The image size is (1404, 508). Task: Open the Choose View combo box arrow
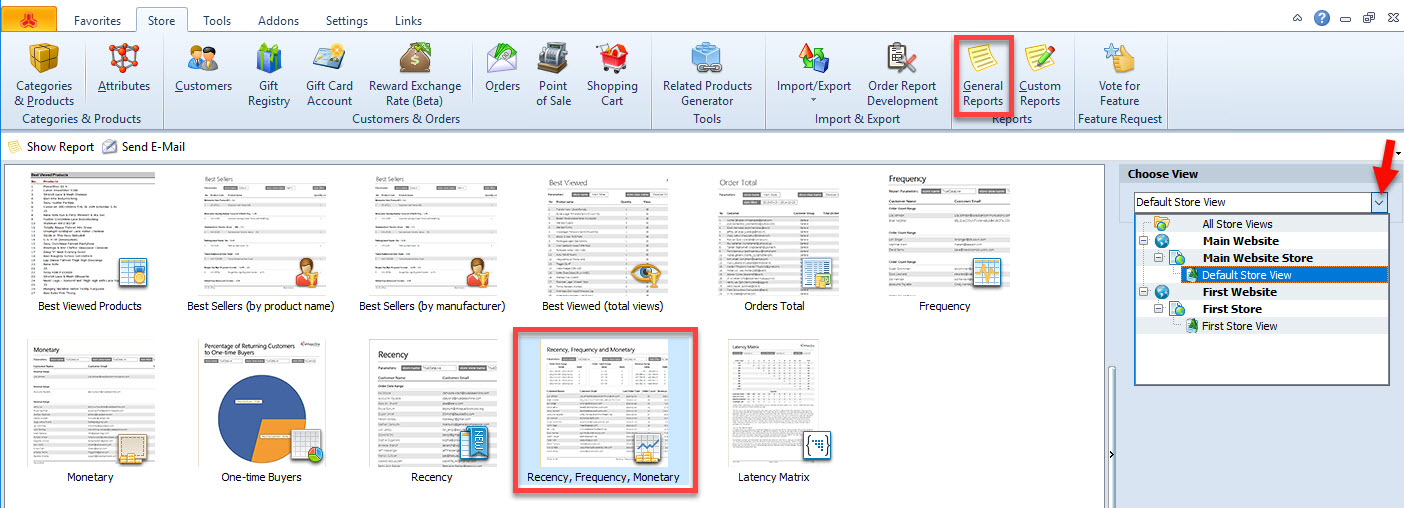1380,202
